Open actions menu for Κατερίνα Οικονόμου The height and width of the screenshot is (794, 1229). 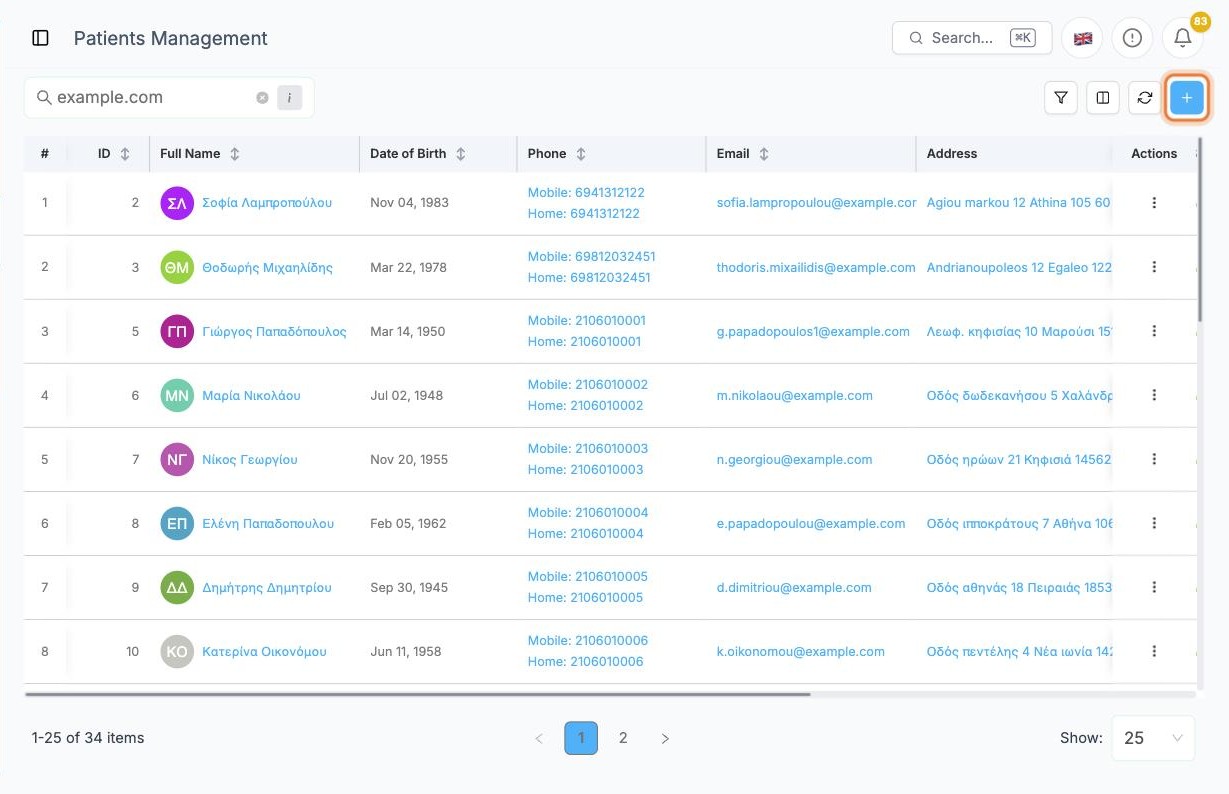pos(1154,651)
